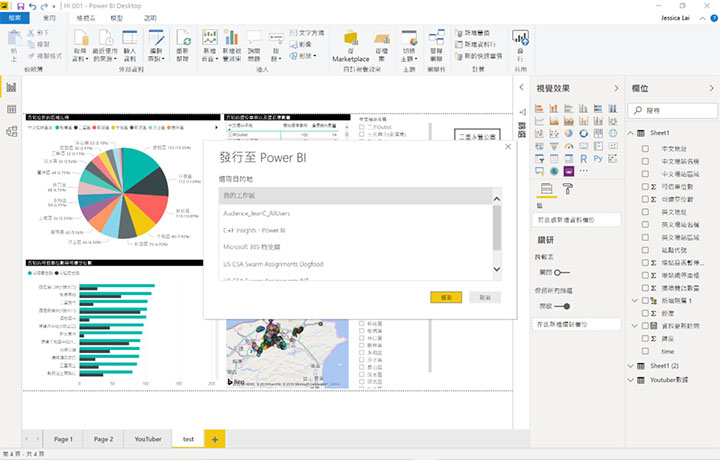This screenshot has height=460, width=720.
Task: Click Cancel (取消) button in dialog
Action: [485, 297]
